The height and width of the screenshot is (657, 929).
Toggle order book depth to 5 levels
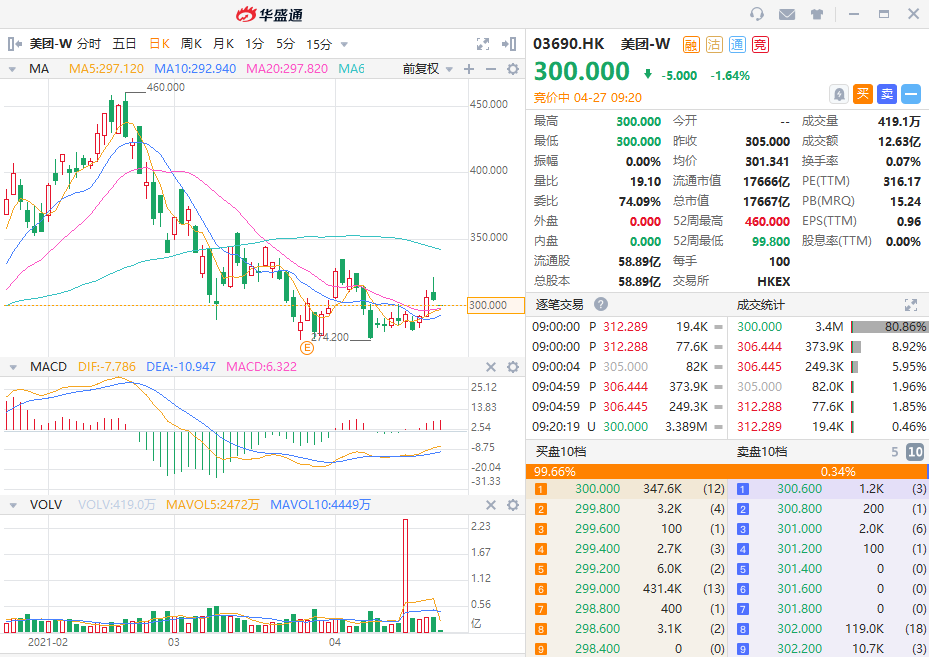(895, 452)
